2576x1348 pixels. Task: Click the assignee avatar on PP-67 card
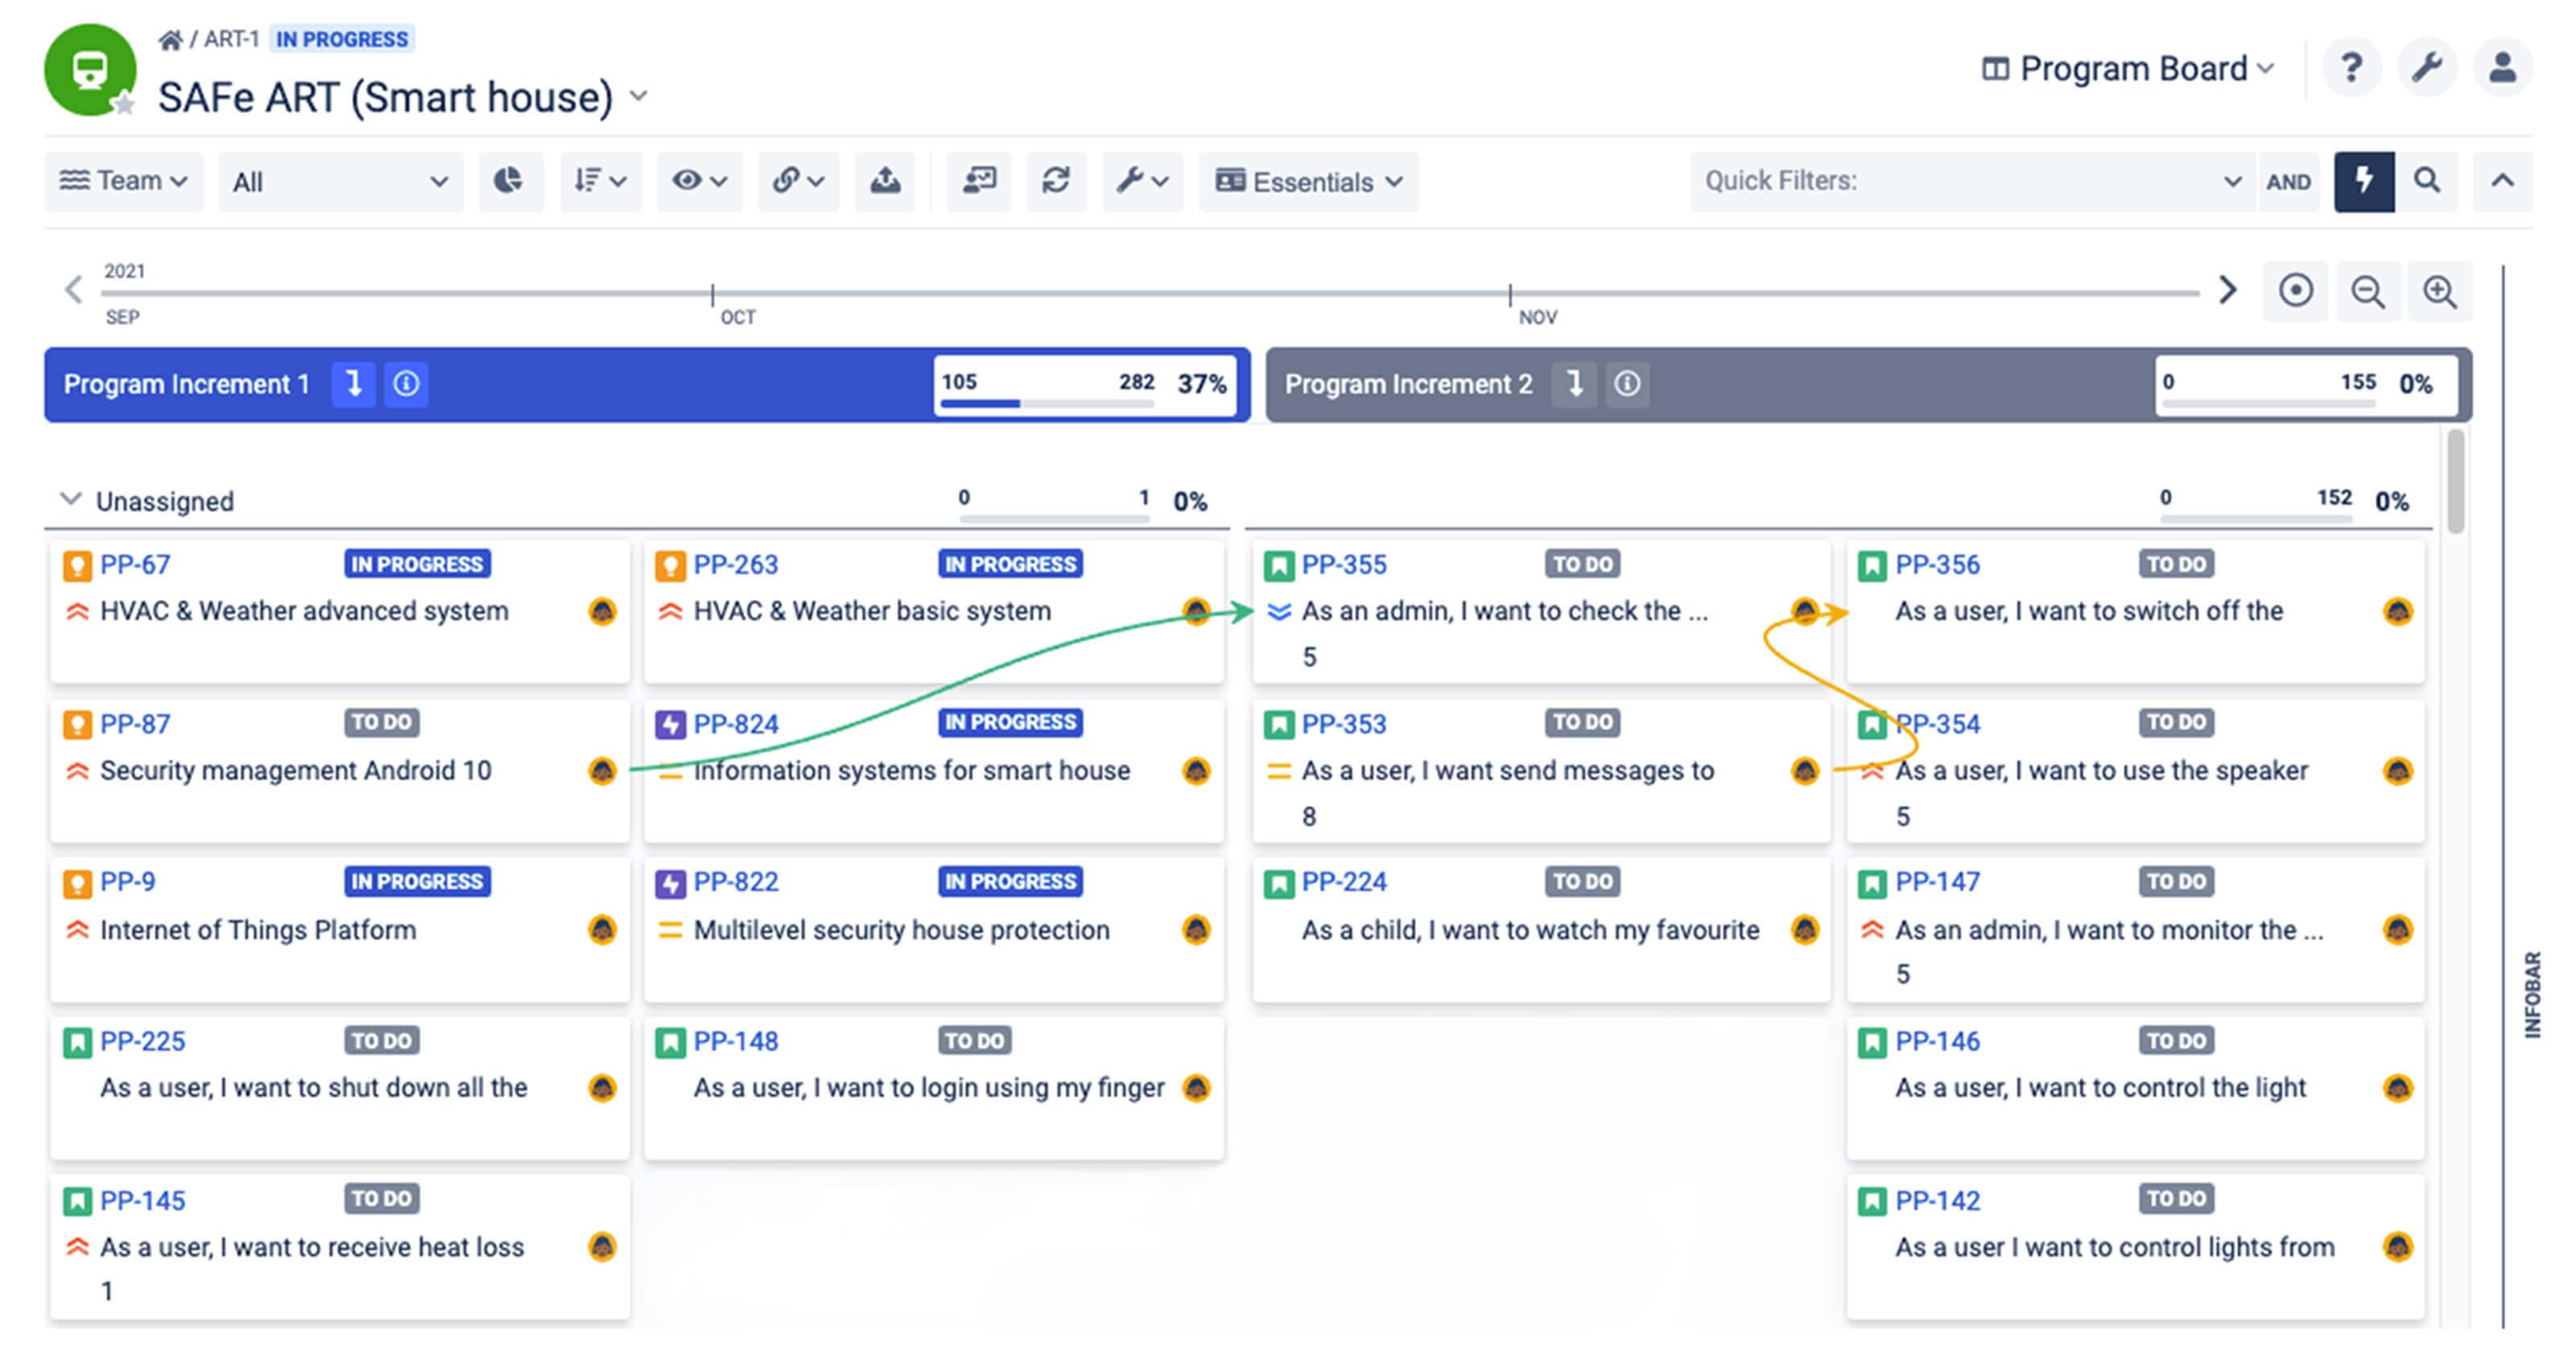[602, 611]
